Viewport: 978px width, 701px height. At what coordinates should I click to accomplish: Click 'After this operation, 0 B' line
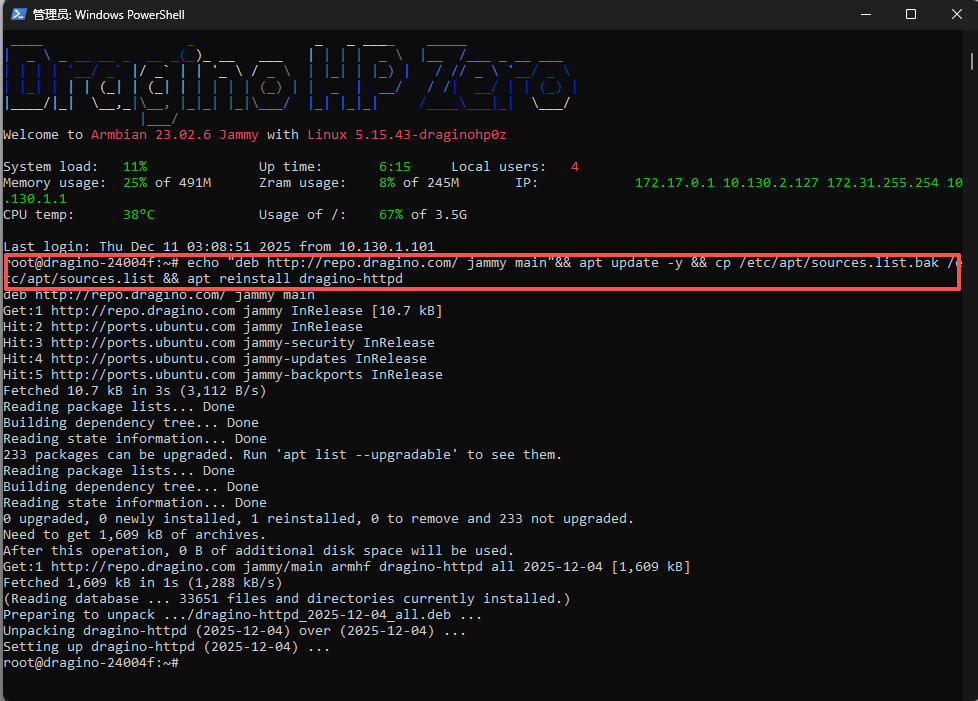[259, 551]
